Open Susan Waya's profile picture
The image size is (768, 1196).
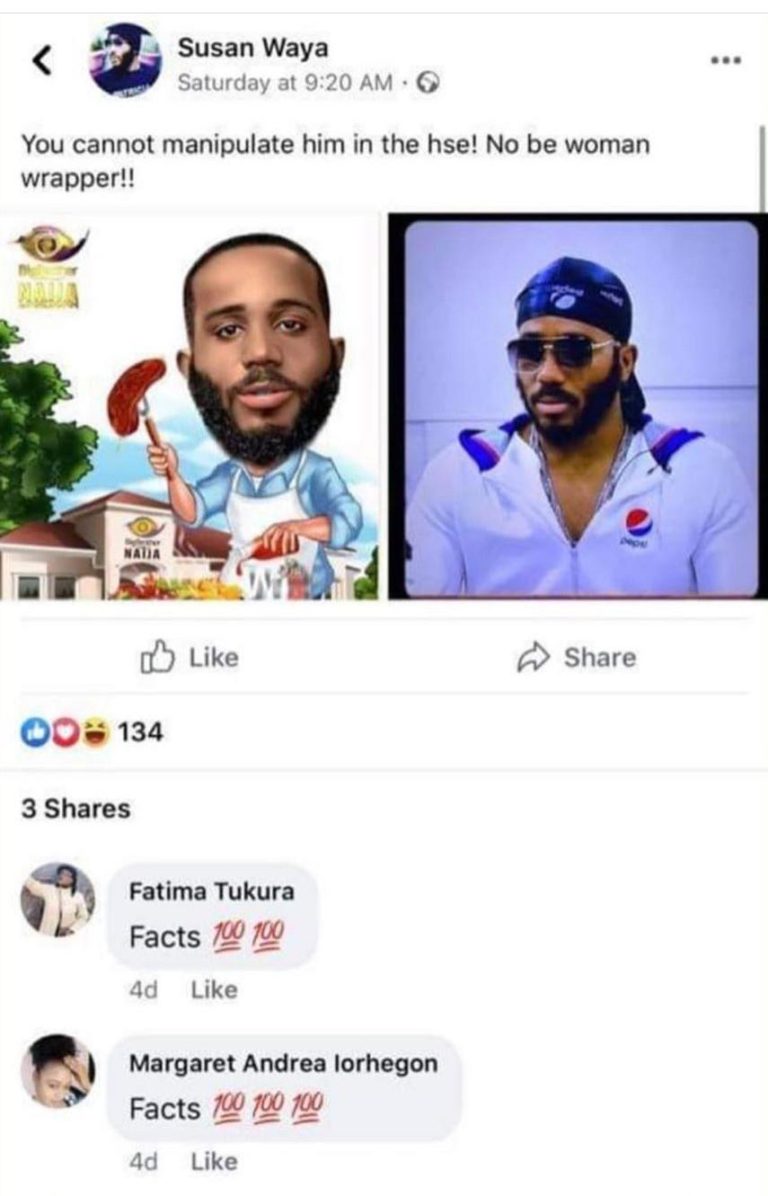pos(126,59)
